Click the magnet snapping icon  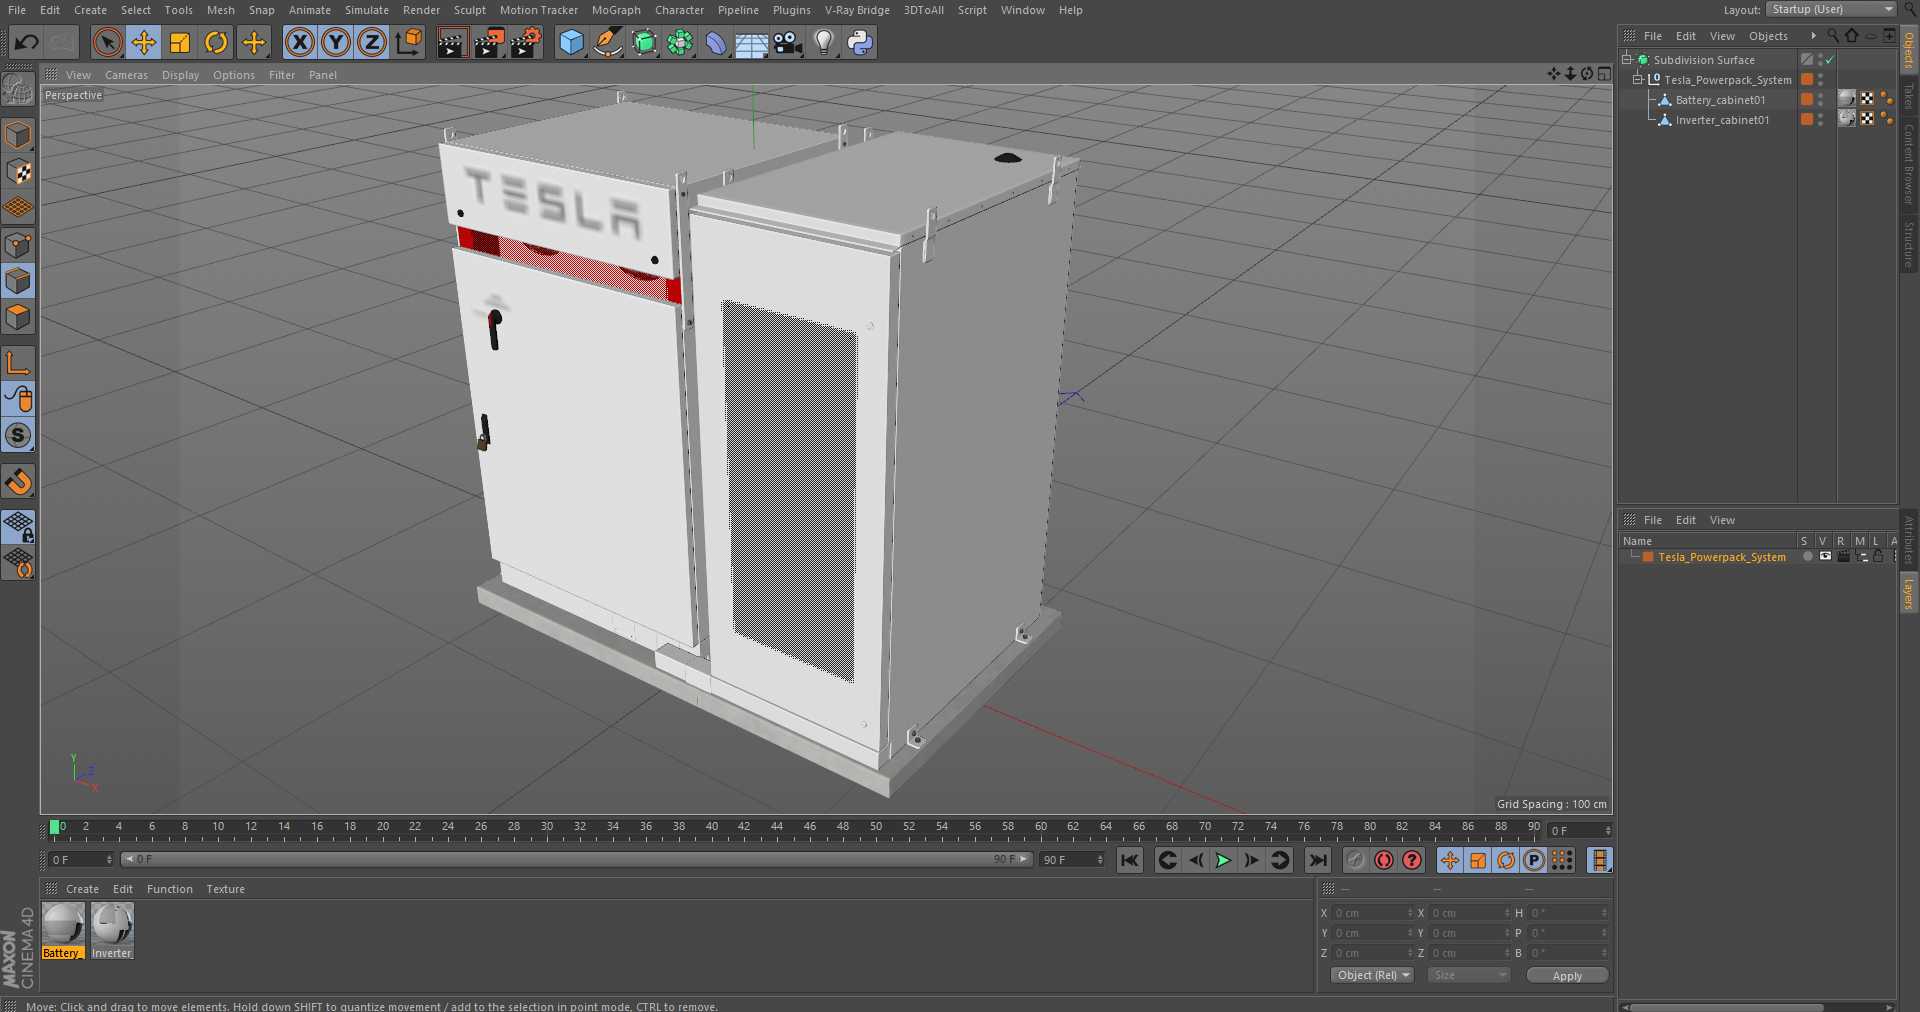point(18,482)
